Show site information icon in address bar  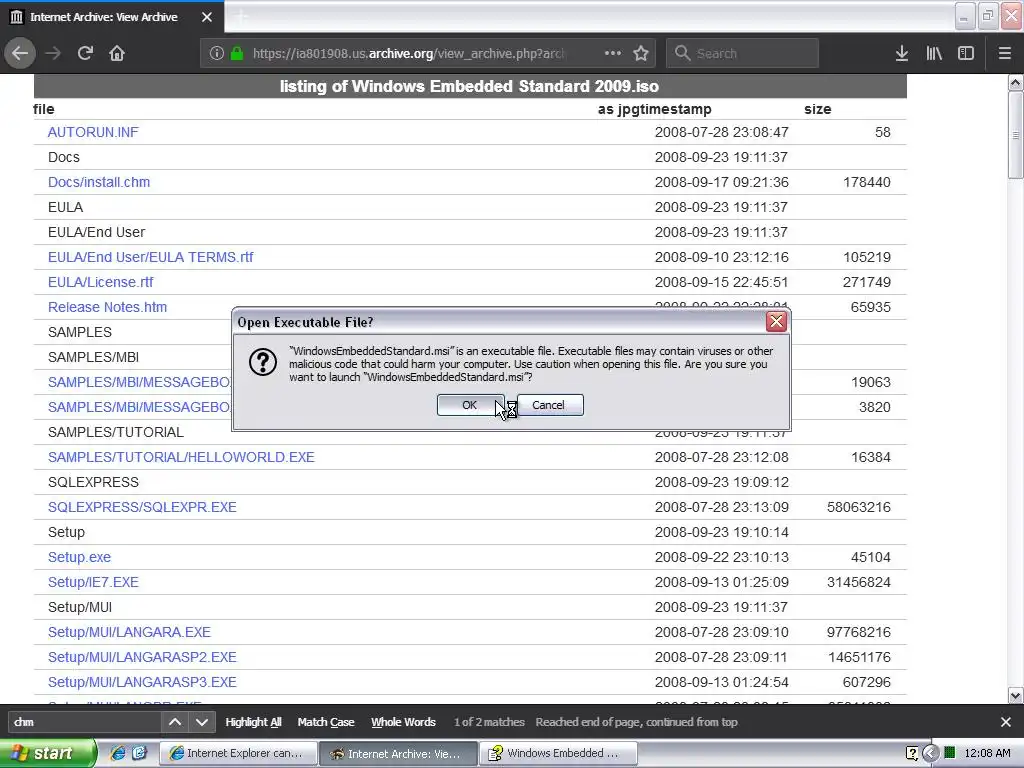(217, 53)
